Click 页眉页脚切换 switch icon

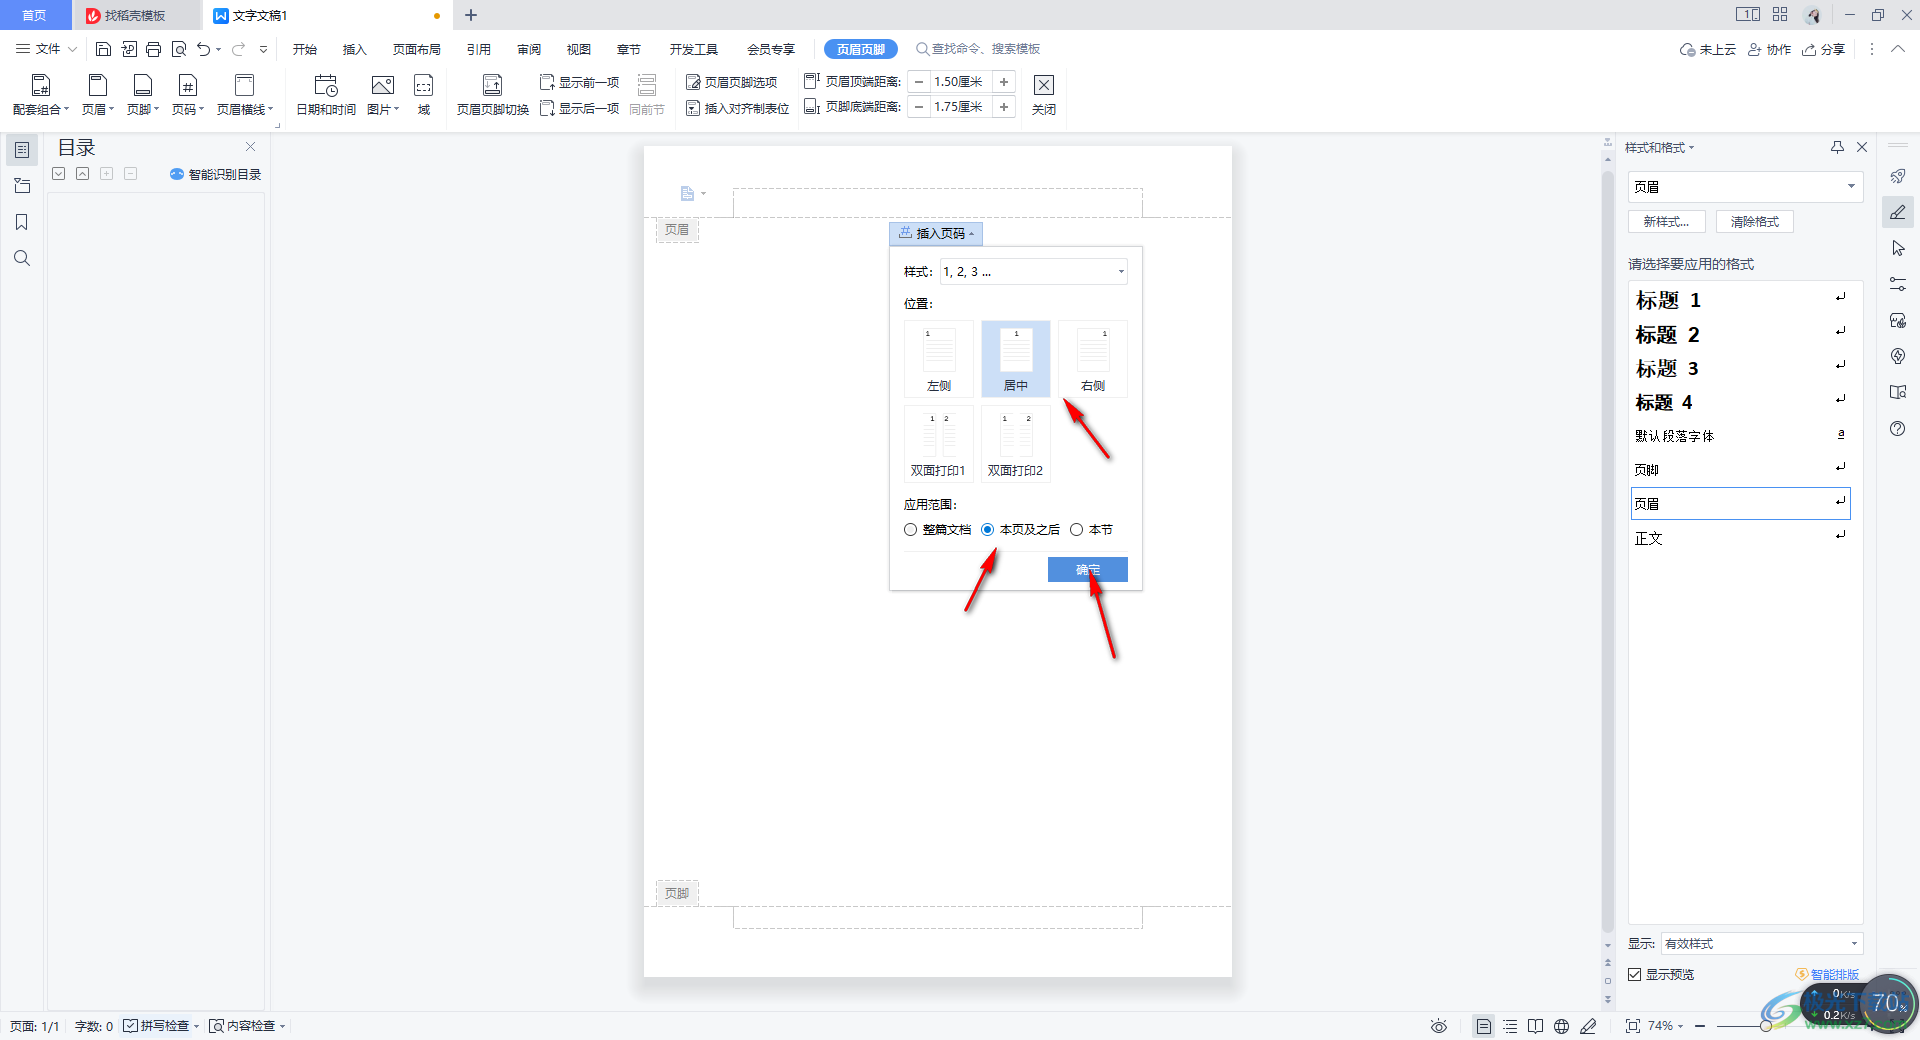pyautogui.click(x=493, y=95)
